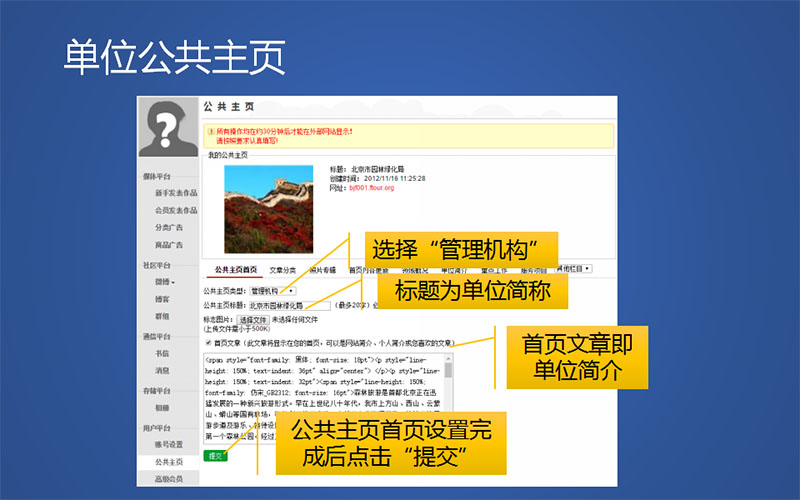Select 公共主页 in sidebar

168,462
